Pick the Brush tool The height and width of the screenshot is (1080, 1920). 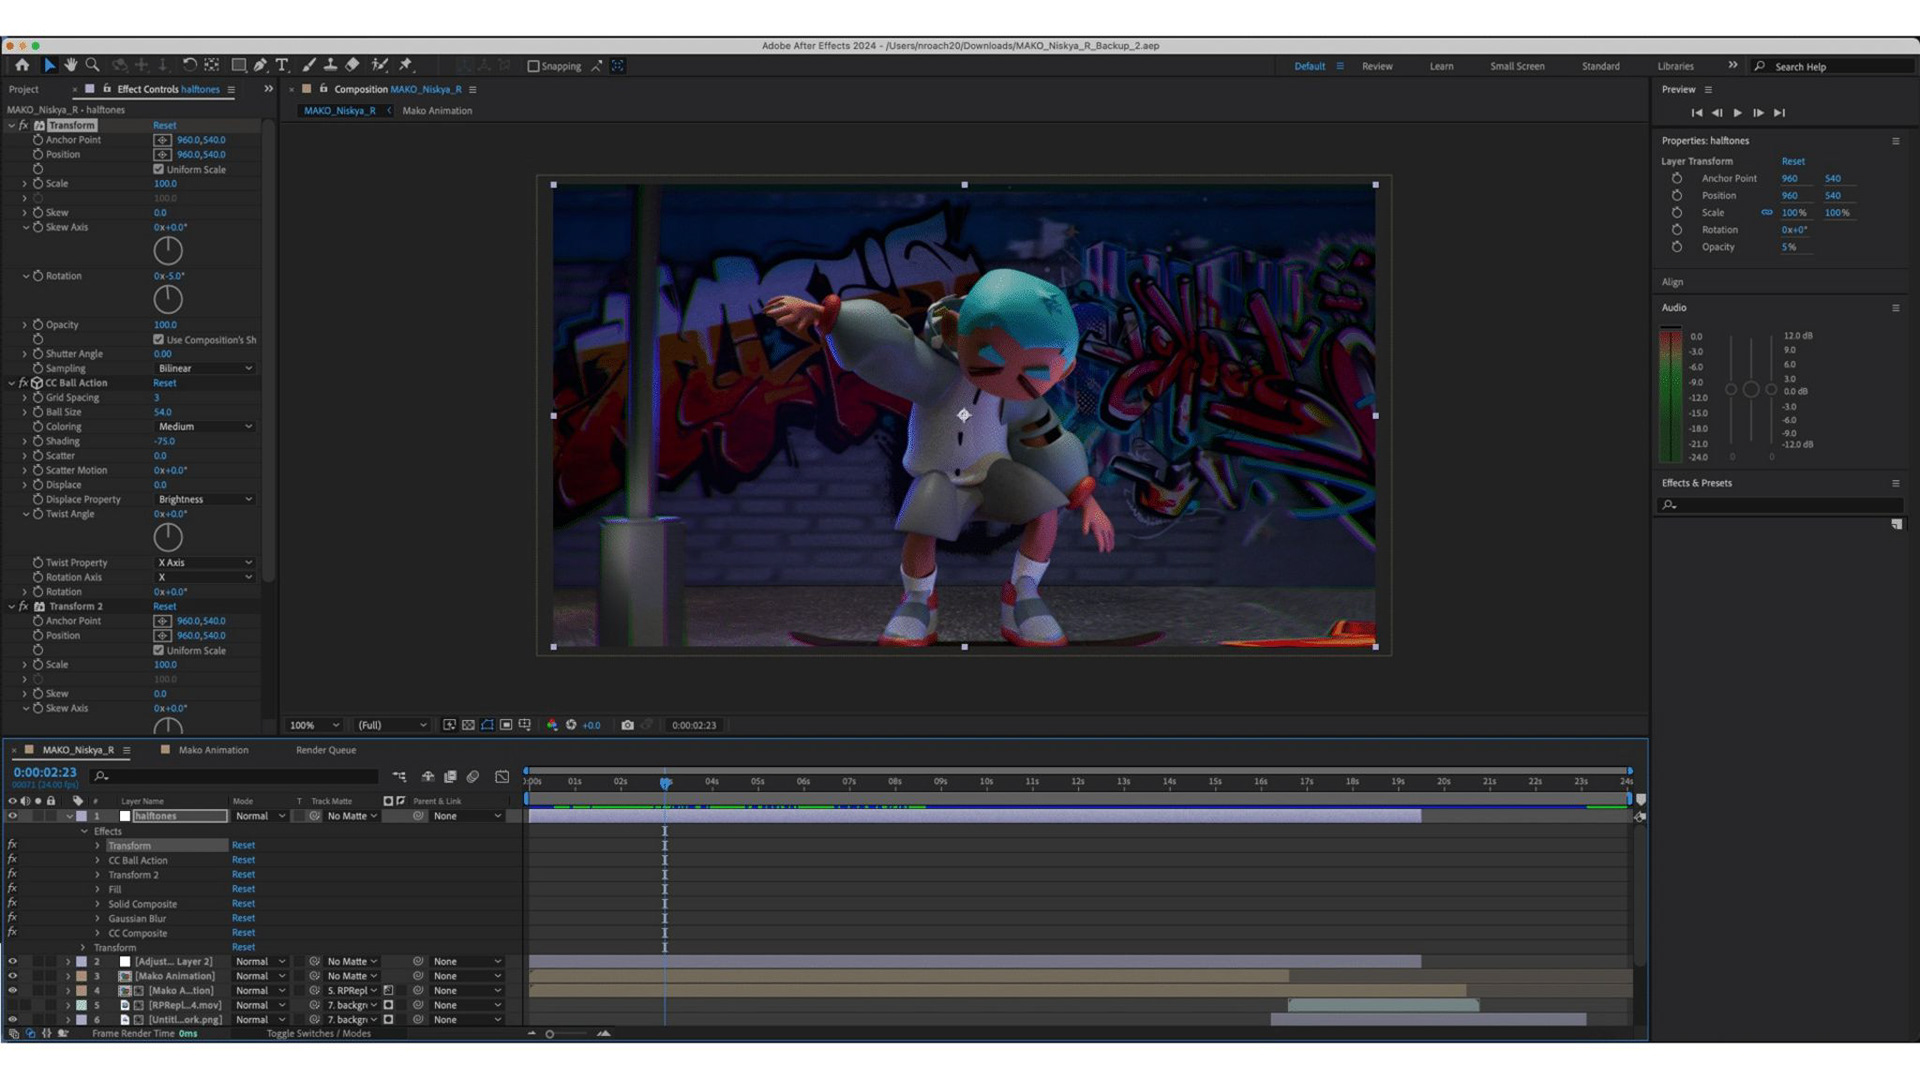point(309,65)
